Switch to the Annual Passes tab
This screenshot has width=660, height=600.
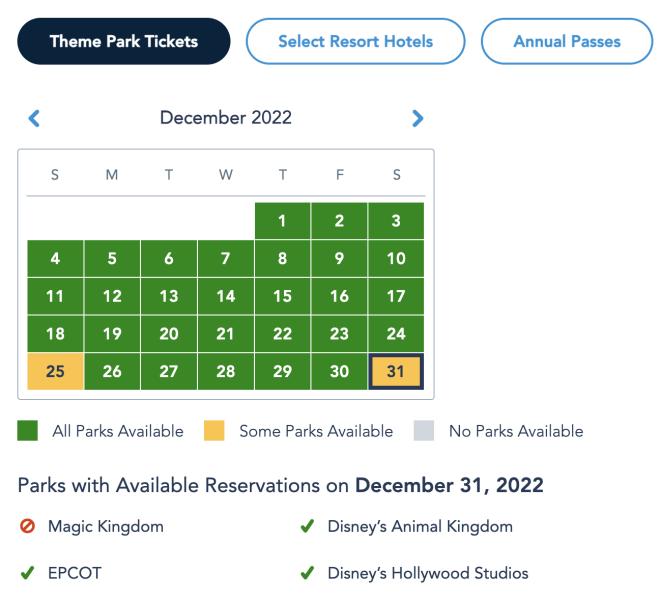pyautogui.click(x=566, y=42)
